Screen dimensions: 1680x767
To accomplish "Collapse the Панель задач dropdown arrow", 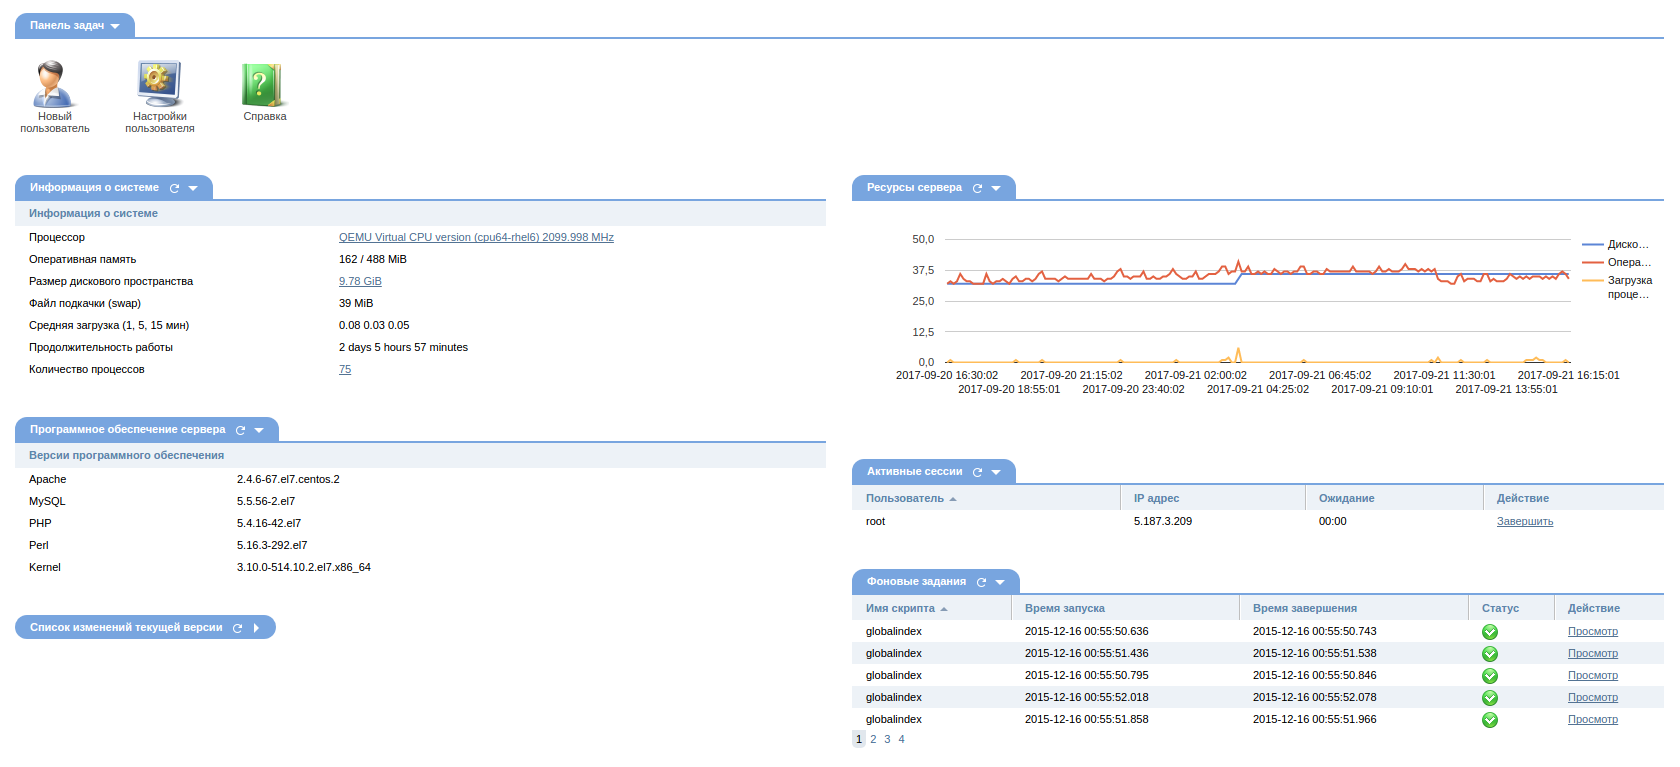I will pos(115,27).
